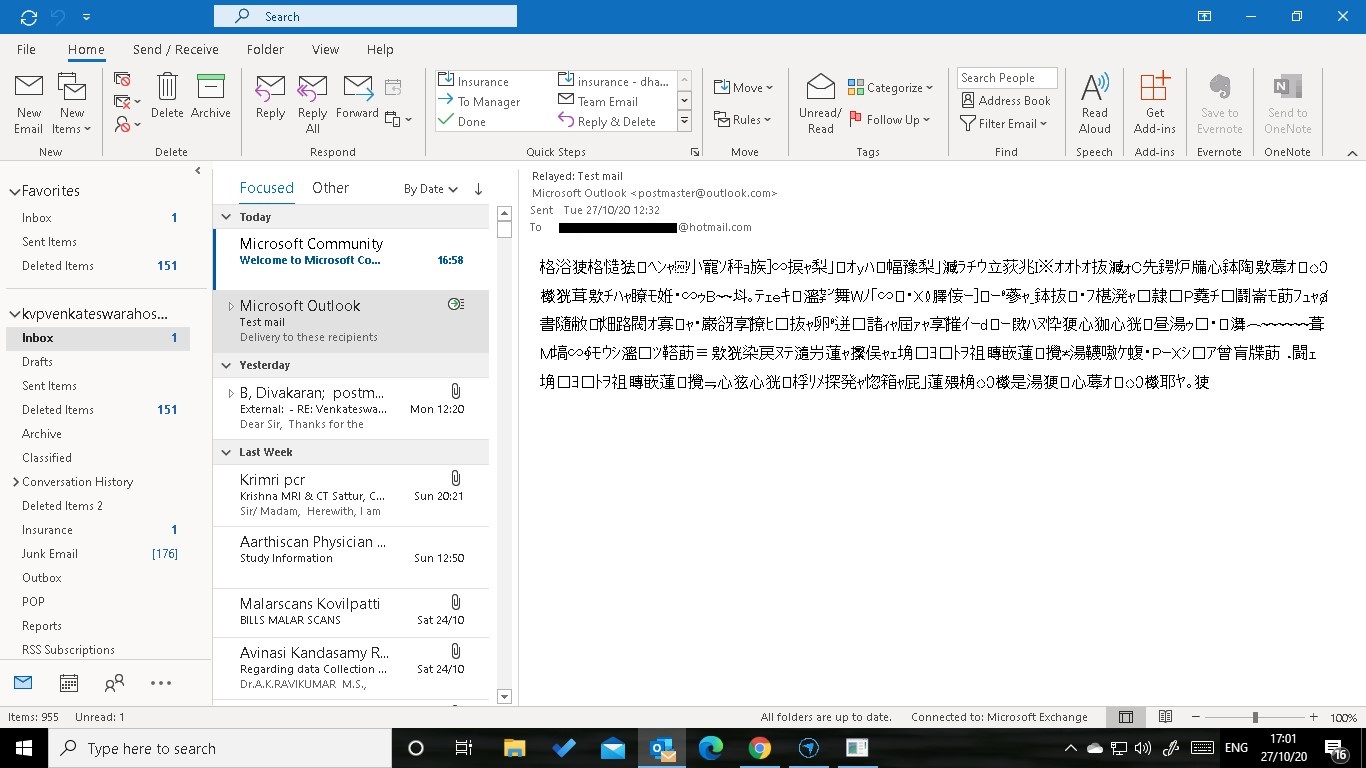Switch to the Send / Receive tab

(176, 49)
